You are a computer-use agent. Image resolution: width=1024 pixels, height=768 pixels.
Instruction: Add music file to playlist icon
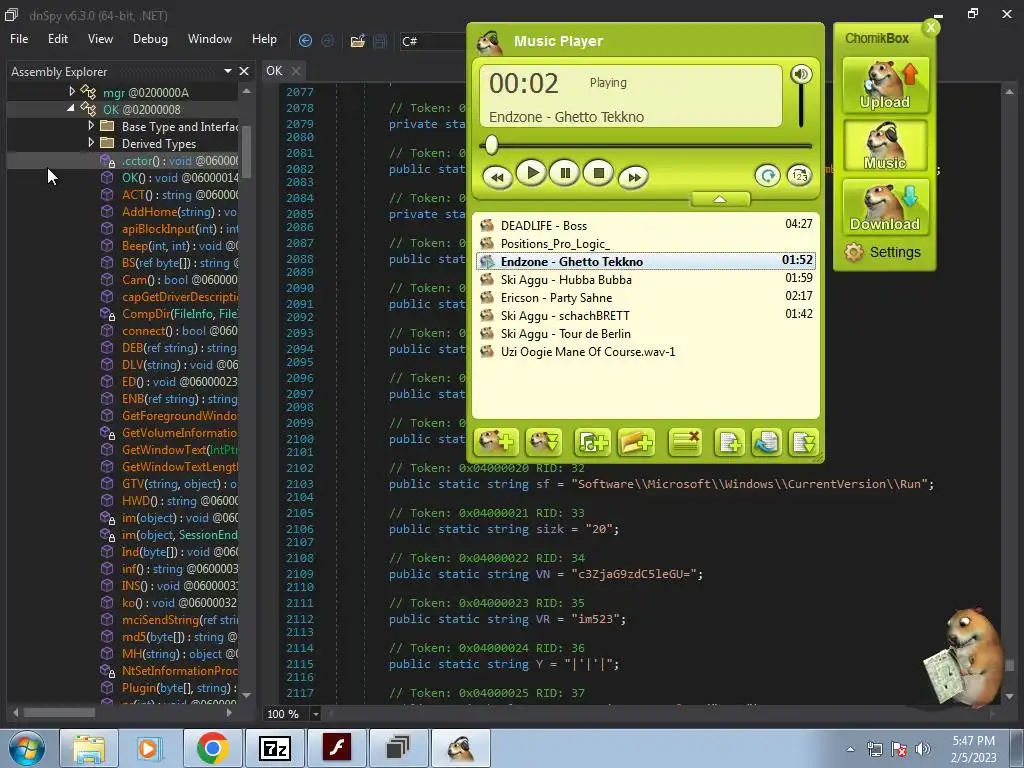592,442
